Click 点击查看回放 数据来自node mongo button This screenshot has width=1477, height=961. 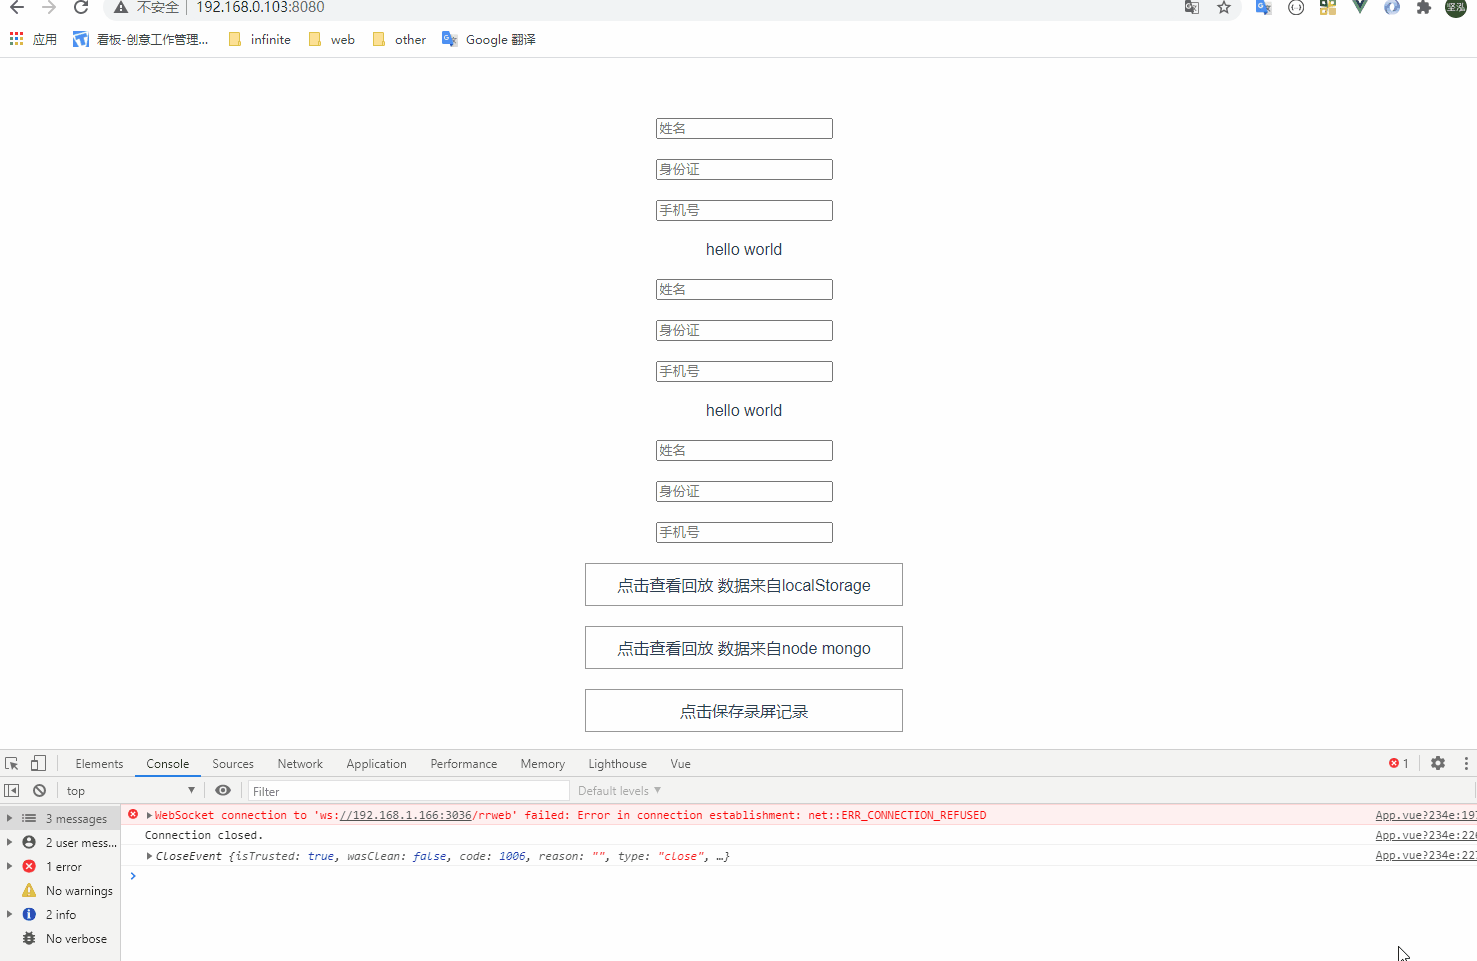(744, 648)
